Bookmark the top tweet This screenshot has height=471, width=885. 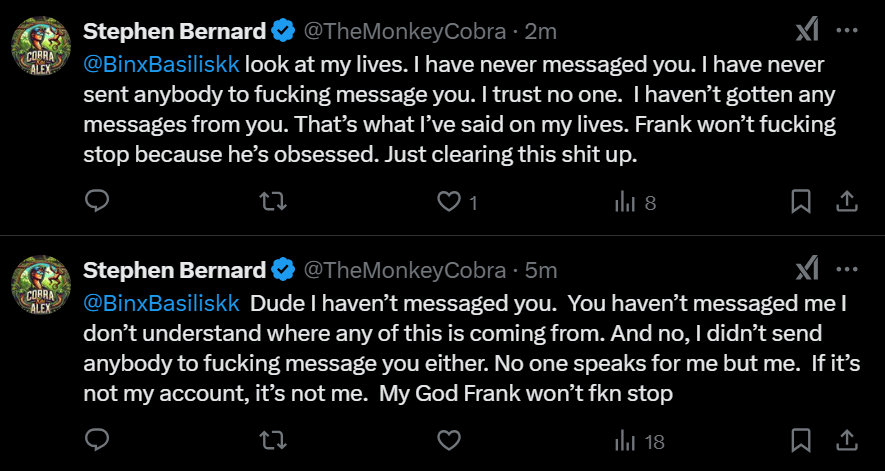801,202
